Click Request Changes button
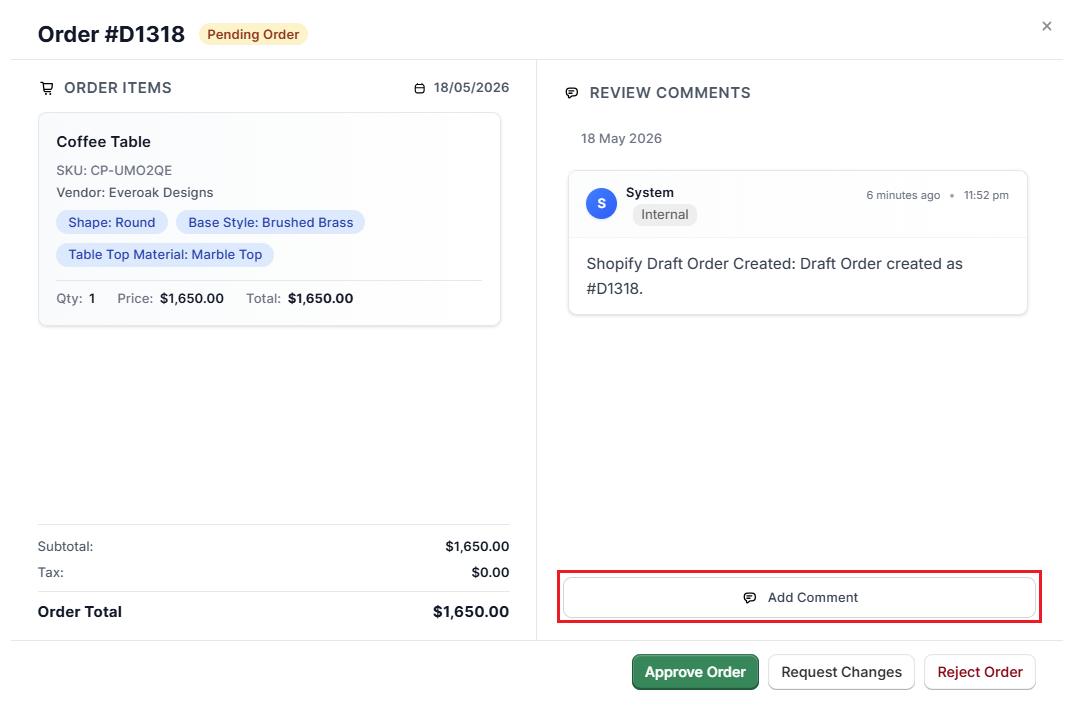The image size is (1074, 714). [841, 672]
